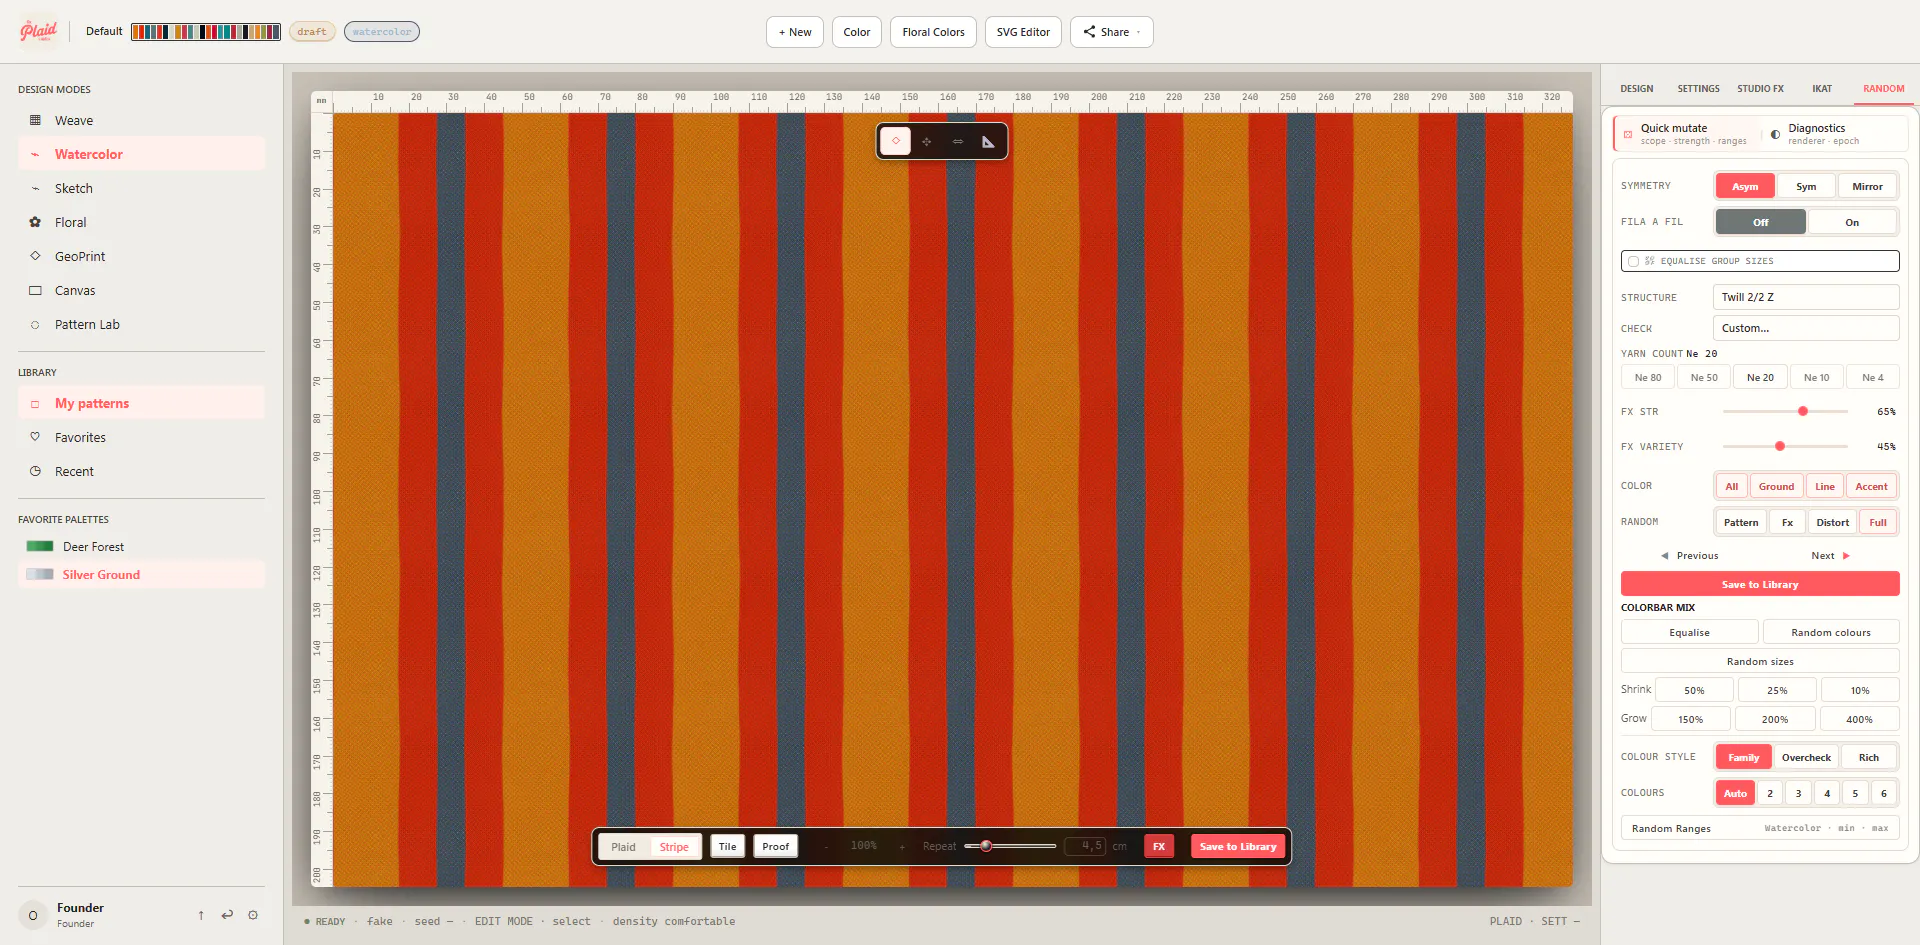1920x945 pixels.
Task: Click the + New button
Action: [x=795, y=32]
